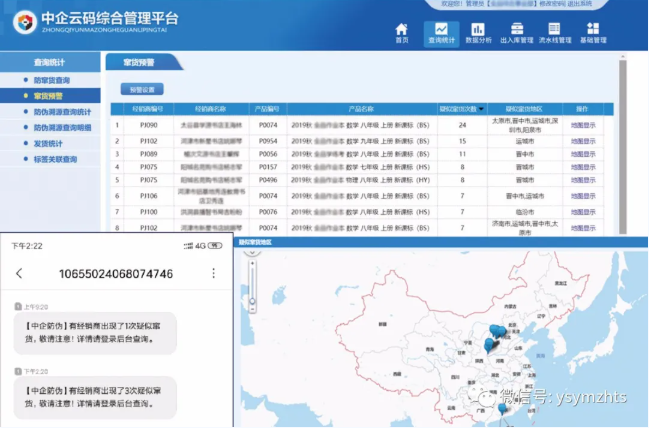Image resolution: width=649 pixels, height=428 pixels.
Task: Click the map marker near Guangdong
Action: 502,409
